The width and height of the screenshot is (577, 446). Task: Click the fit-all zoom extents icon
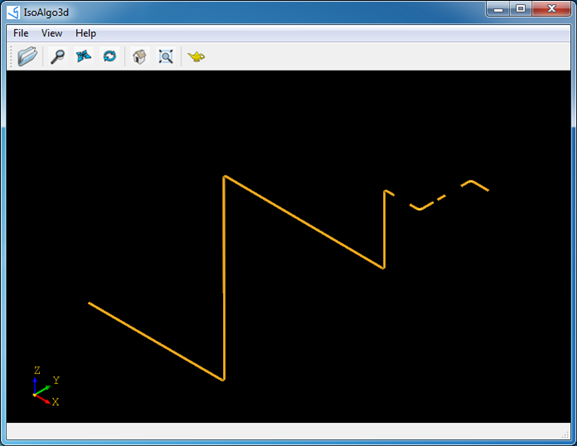point(166,57)
